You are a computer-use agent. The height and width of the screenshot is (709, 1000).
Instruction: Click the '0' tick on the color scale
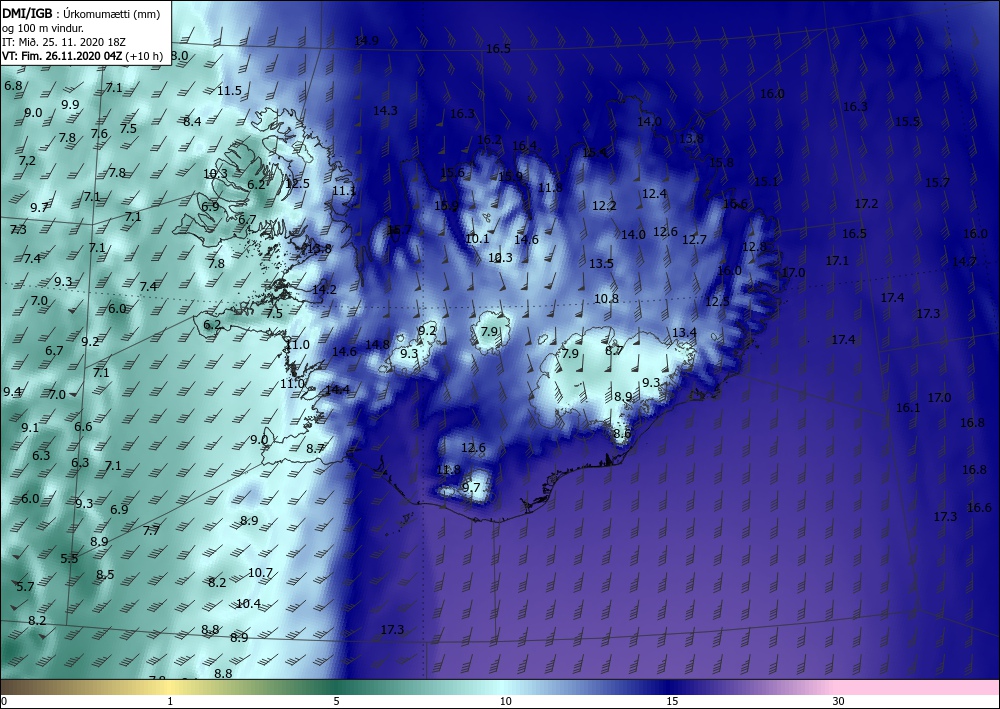click(x=4, y=701)
